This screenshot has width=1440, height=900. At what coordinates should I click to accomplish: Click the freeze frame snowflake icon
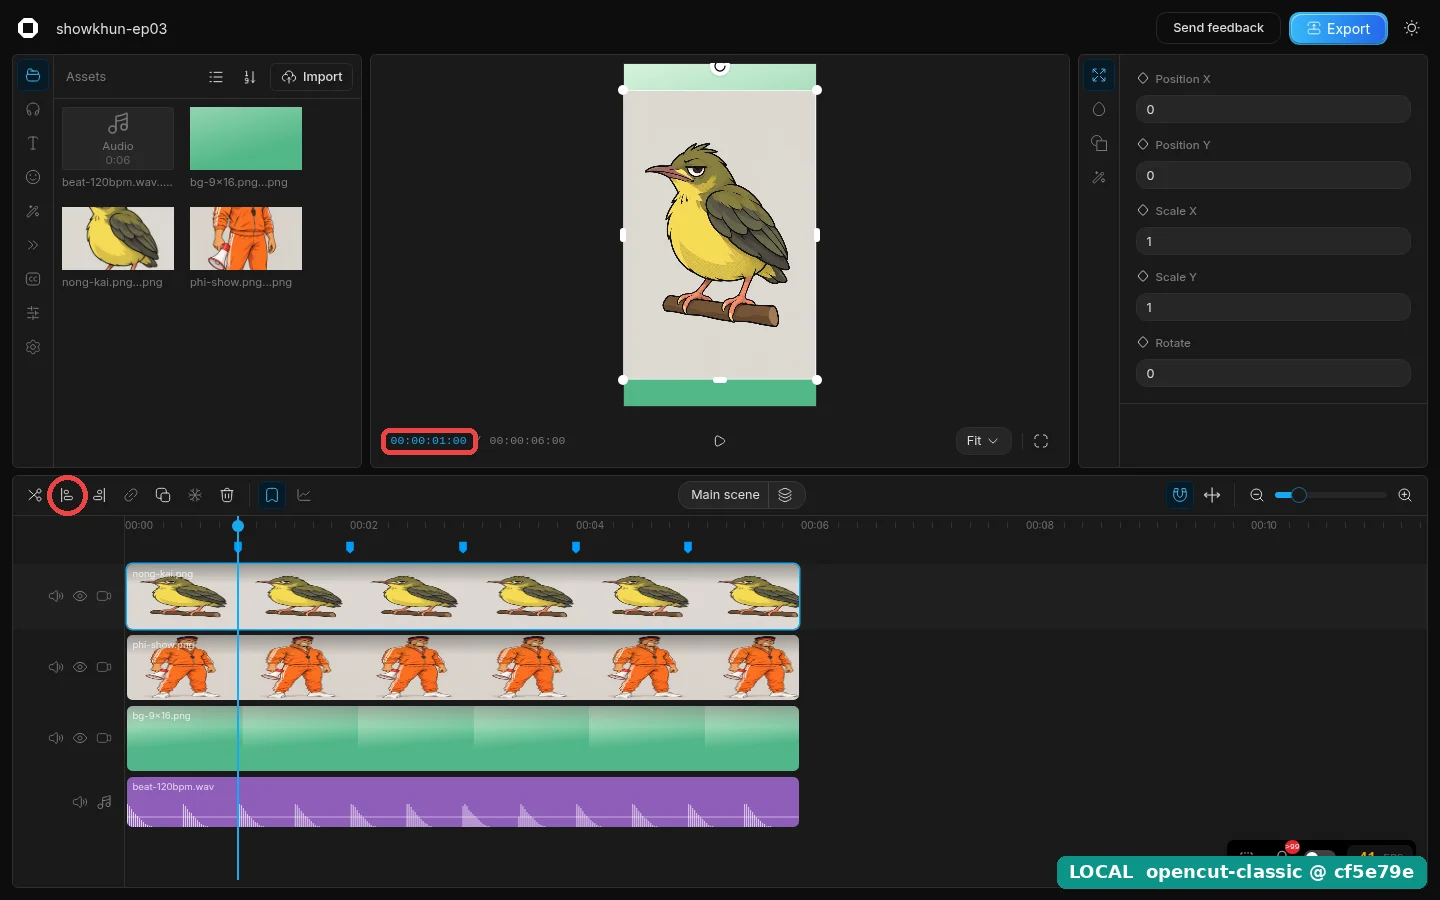coord(195,495)
